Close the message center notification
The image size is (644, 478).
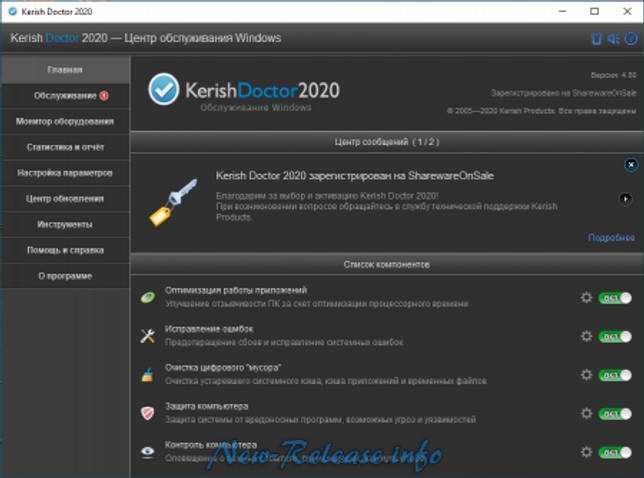point(631,165)
